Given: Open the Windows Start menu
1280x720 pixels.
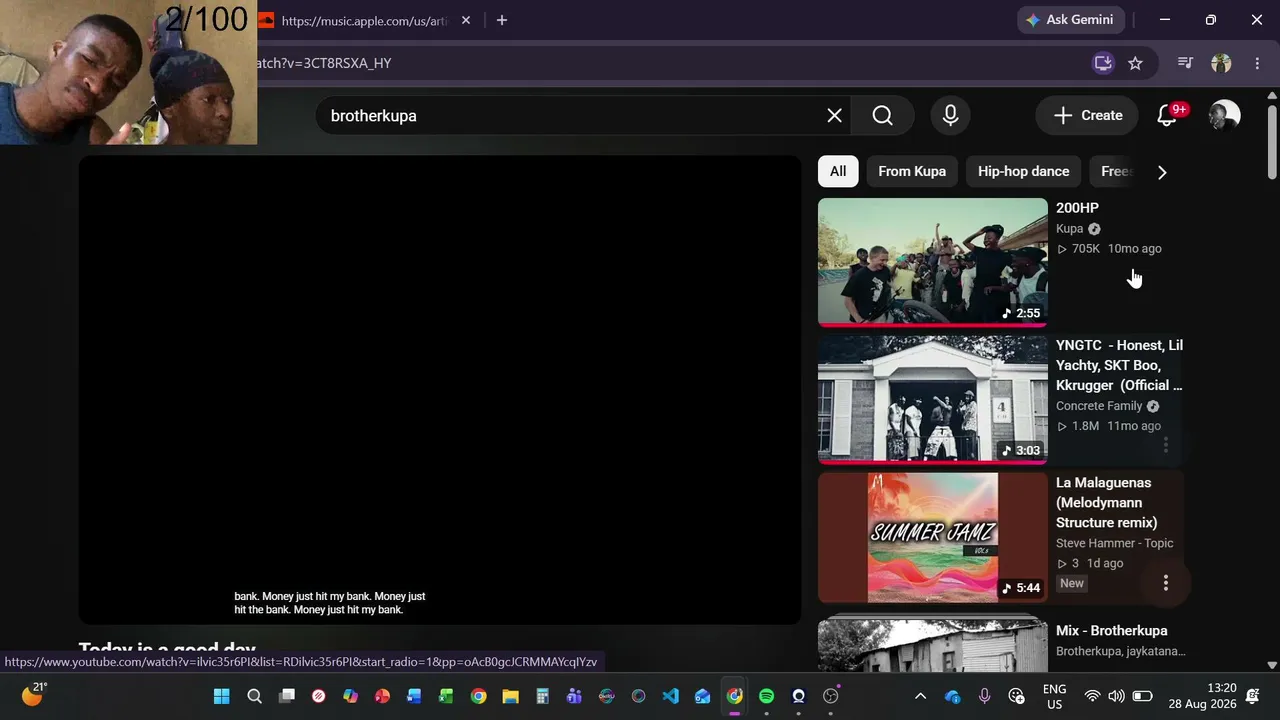Looking at the screenshot, I should 222,696.
